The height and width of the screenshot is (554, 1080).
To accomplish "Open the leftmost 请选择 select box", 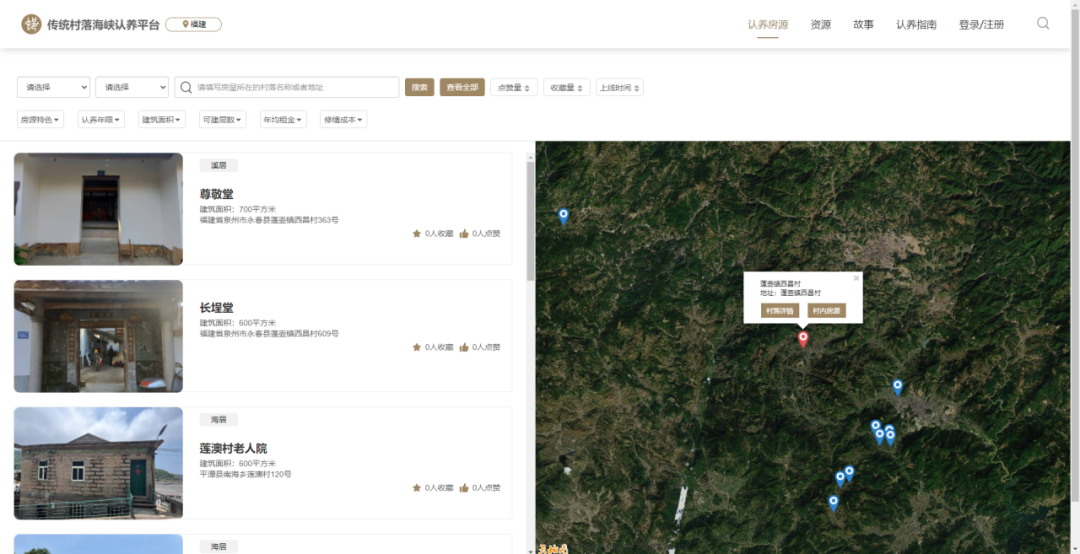I will pos(54,88).
